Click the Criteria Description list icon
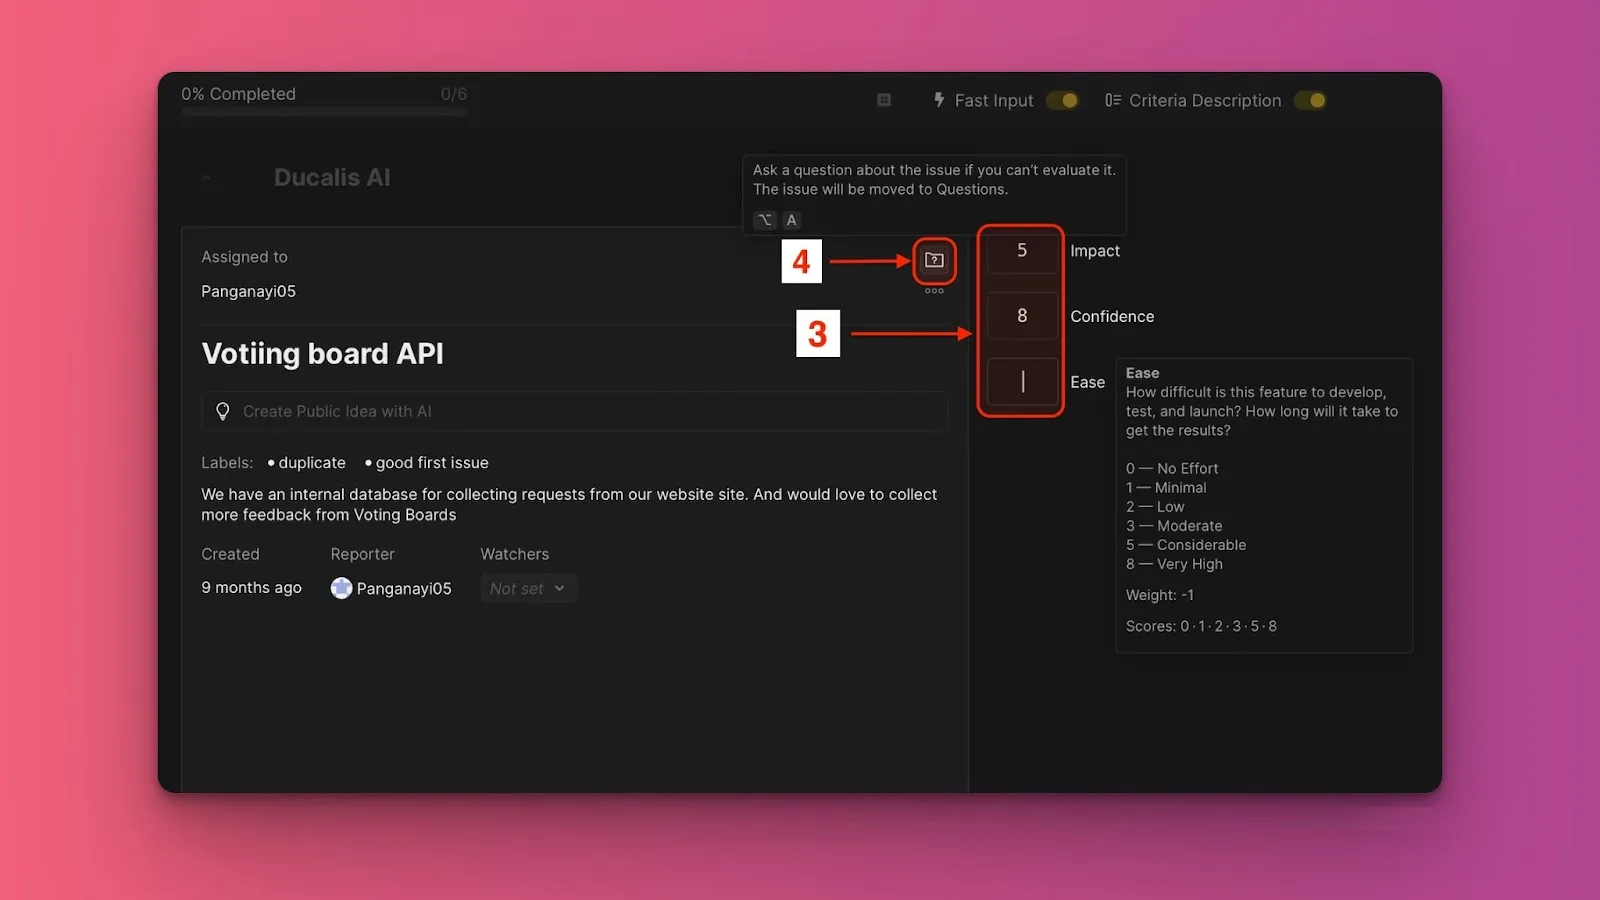This screenshot has width=1600, height=900. (x=1112, y=100)
